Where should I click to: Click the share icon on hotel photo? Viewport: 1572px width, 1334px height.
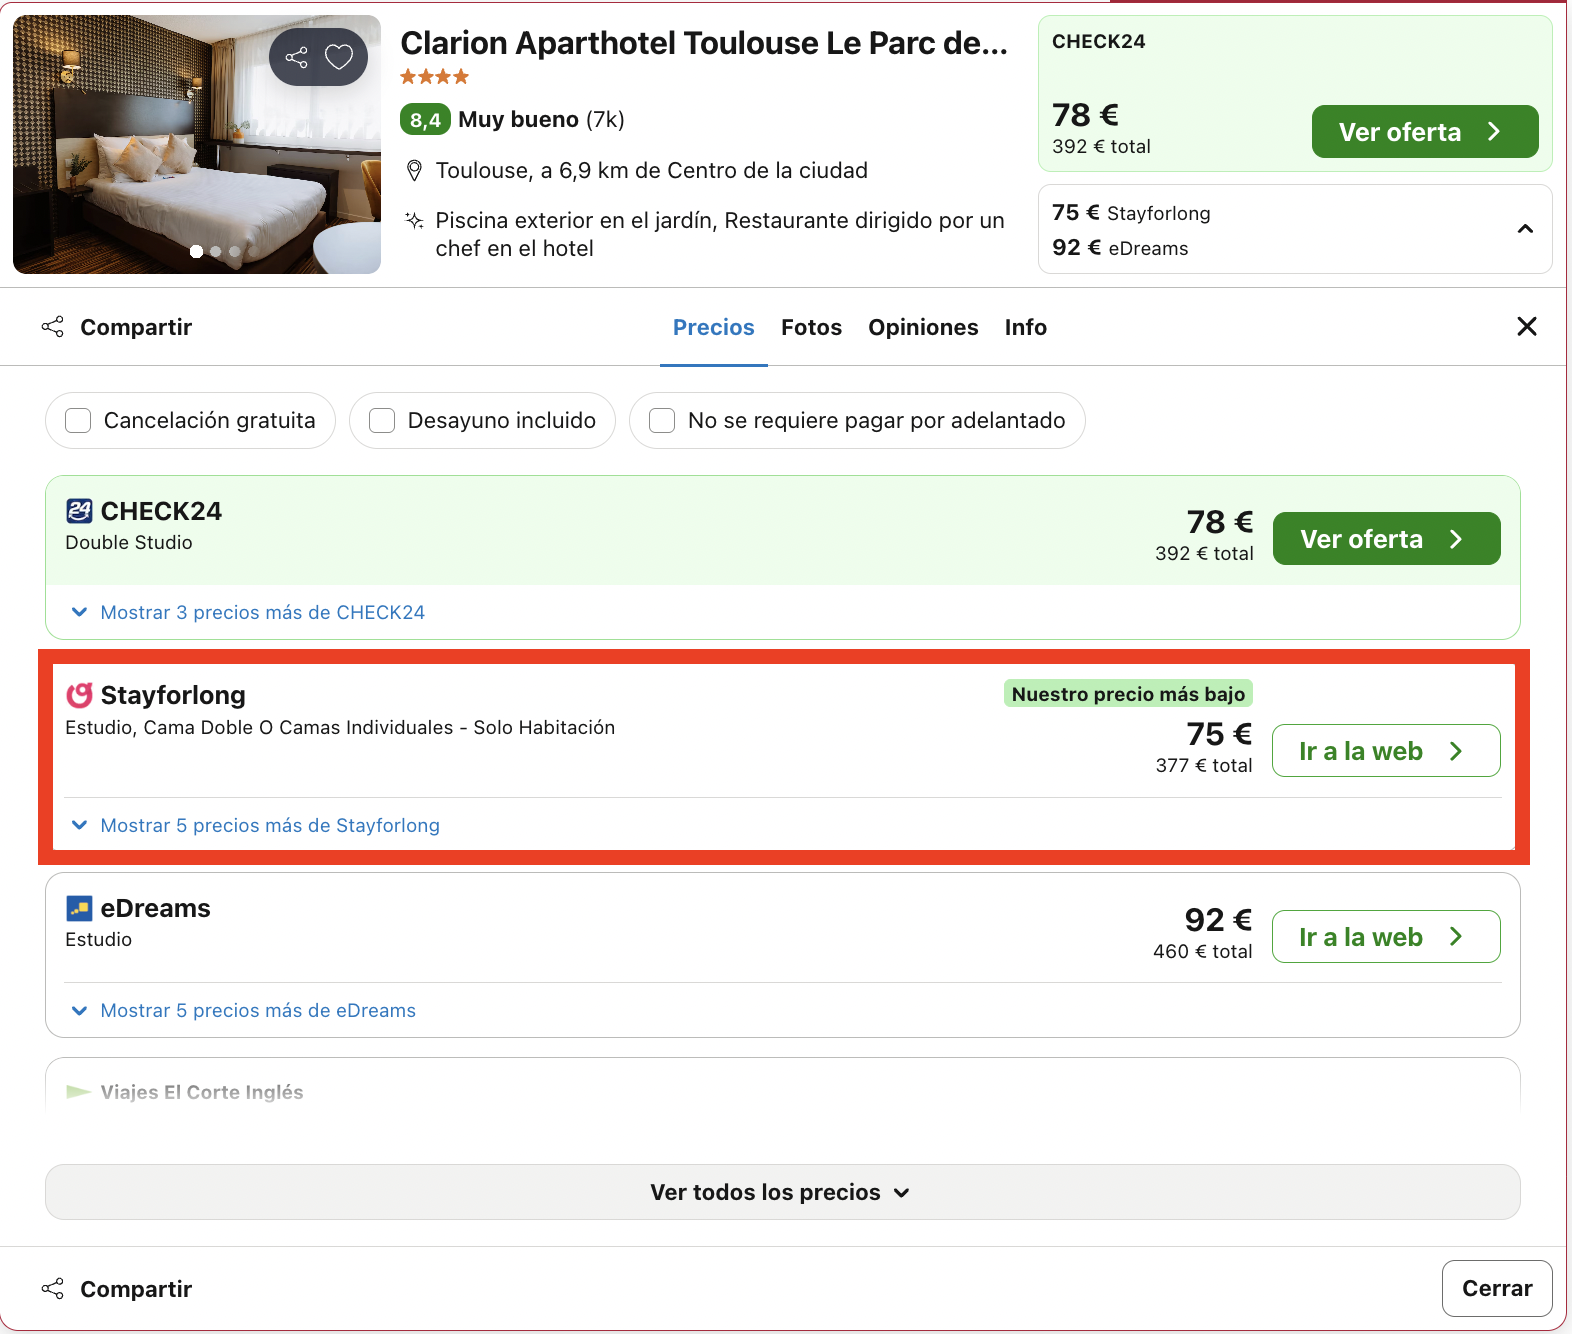[x=296, y=57]
